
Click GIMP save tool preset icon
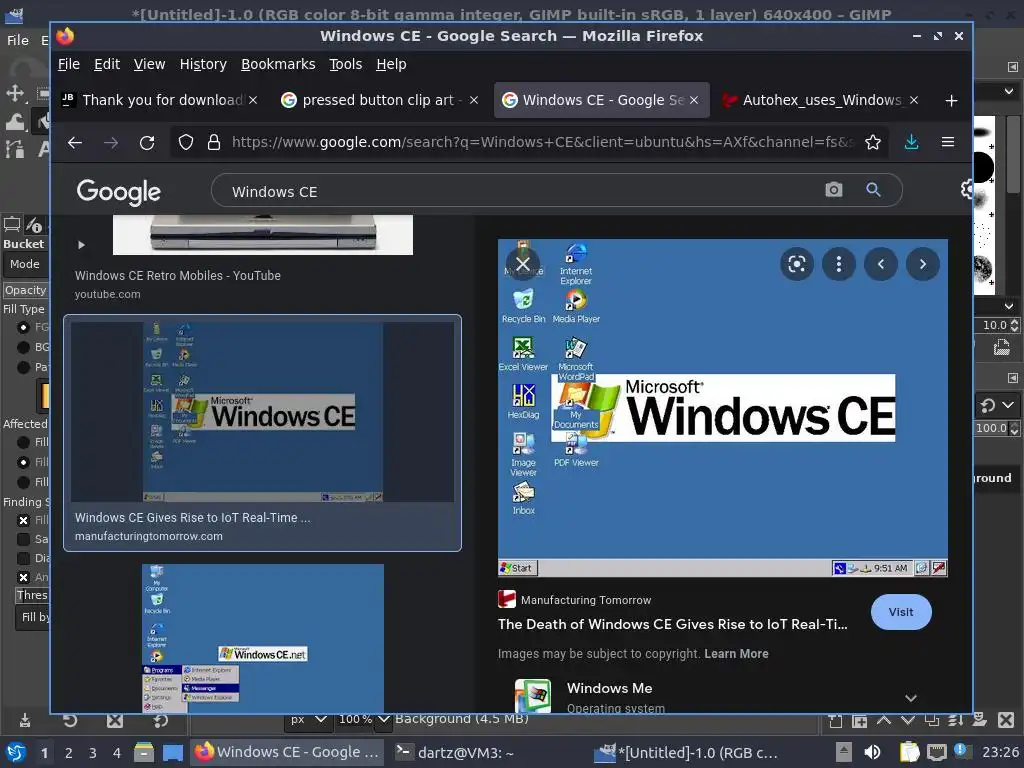tap(25, 720)
